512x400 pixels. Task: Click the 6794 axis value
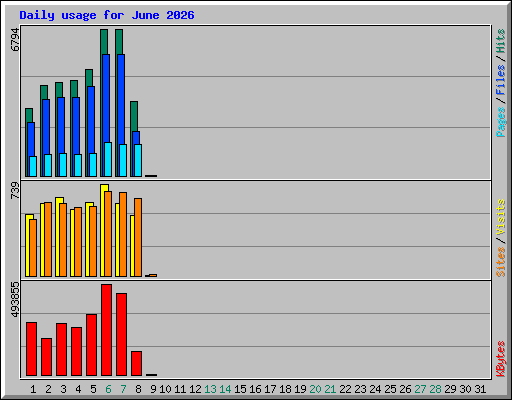coord(15,40)
